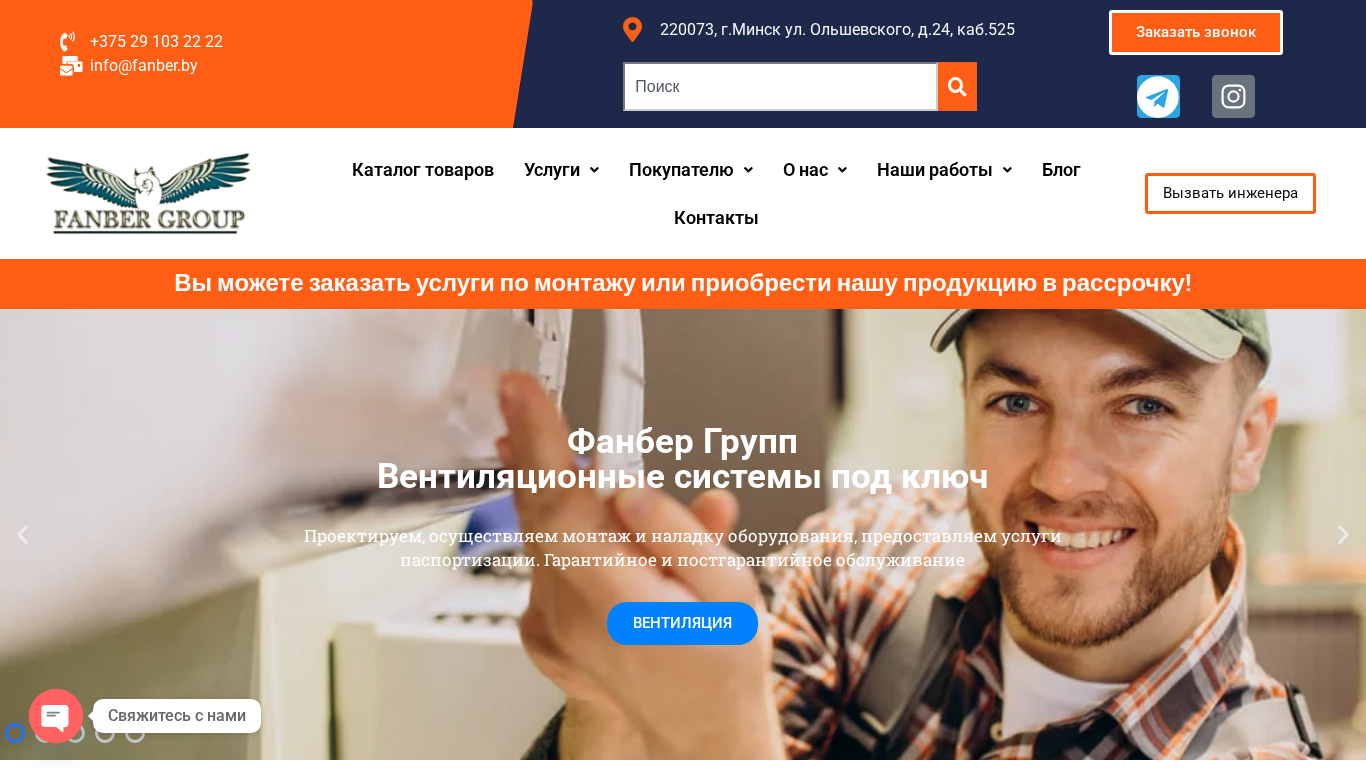The height and width of the screenshot is (768, 1366).
Task: Go to next slide with right arrow
Action: click(x=1343, y=535)
